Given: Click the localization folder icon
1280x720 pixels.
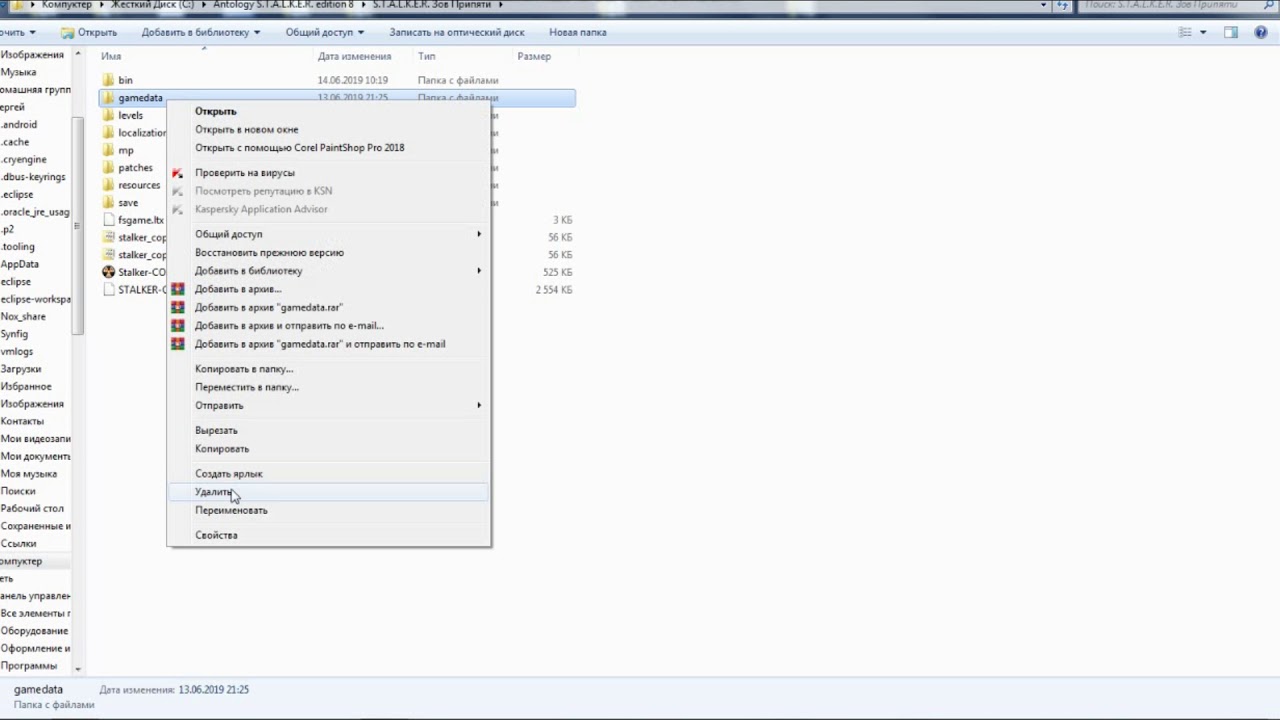Looking at the screenshot, I should tap(109, 132).
